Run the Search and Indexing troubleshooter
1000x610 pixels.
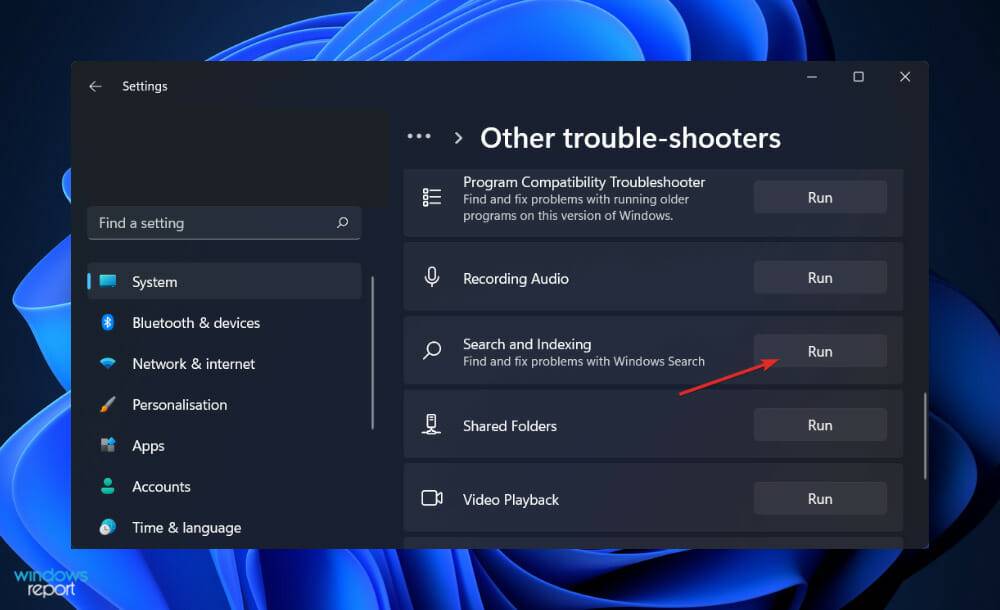(820, 351)
